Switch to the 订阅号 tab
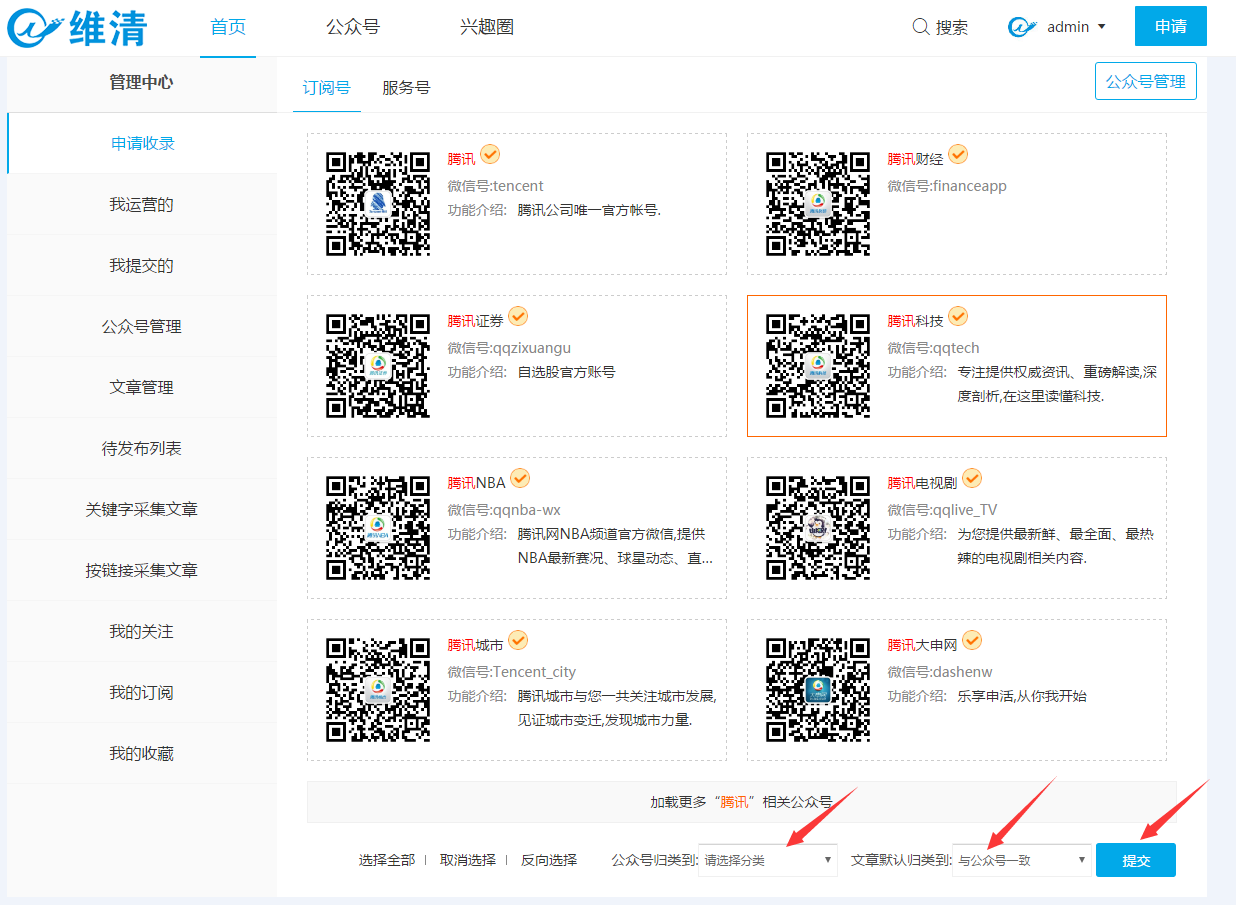This screenshot has width=1236, height=905. 327,88
